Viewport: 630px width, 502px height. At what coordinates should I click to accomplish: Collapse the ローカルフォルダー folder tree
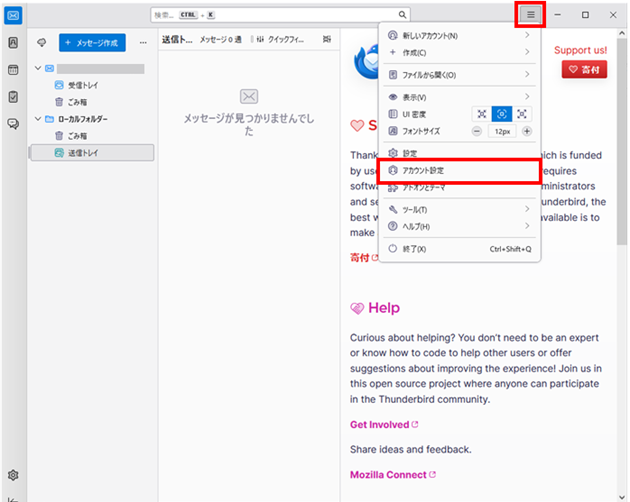pyautogui.click(x=37, y=118)
